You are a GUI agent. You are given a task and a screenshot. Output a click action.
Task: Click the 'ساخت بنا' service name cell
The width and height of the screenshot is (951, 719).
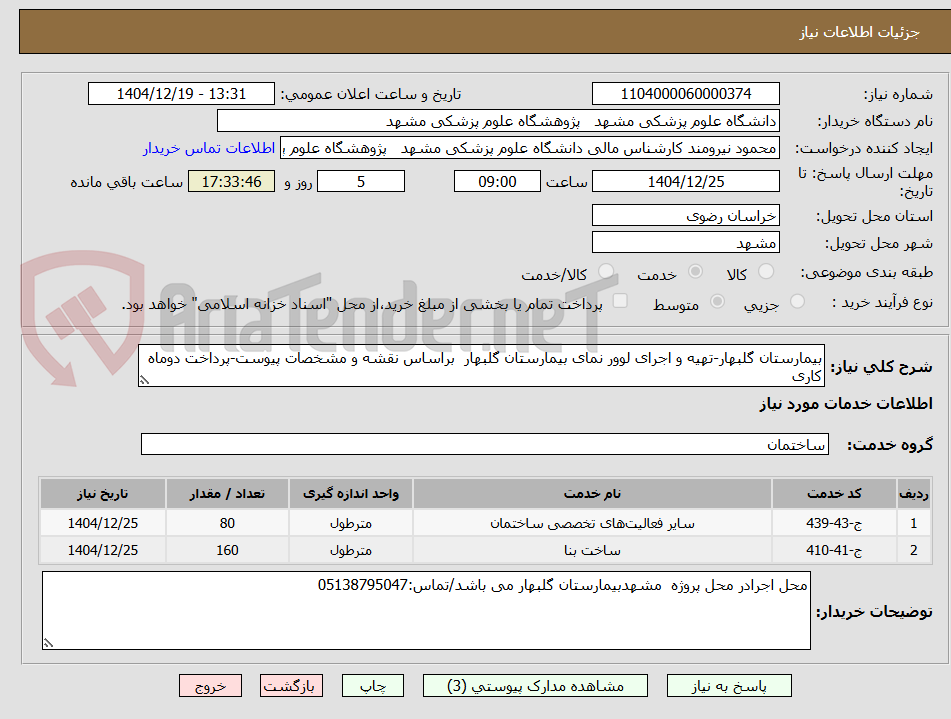click(592, 550)
